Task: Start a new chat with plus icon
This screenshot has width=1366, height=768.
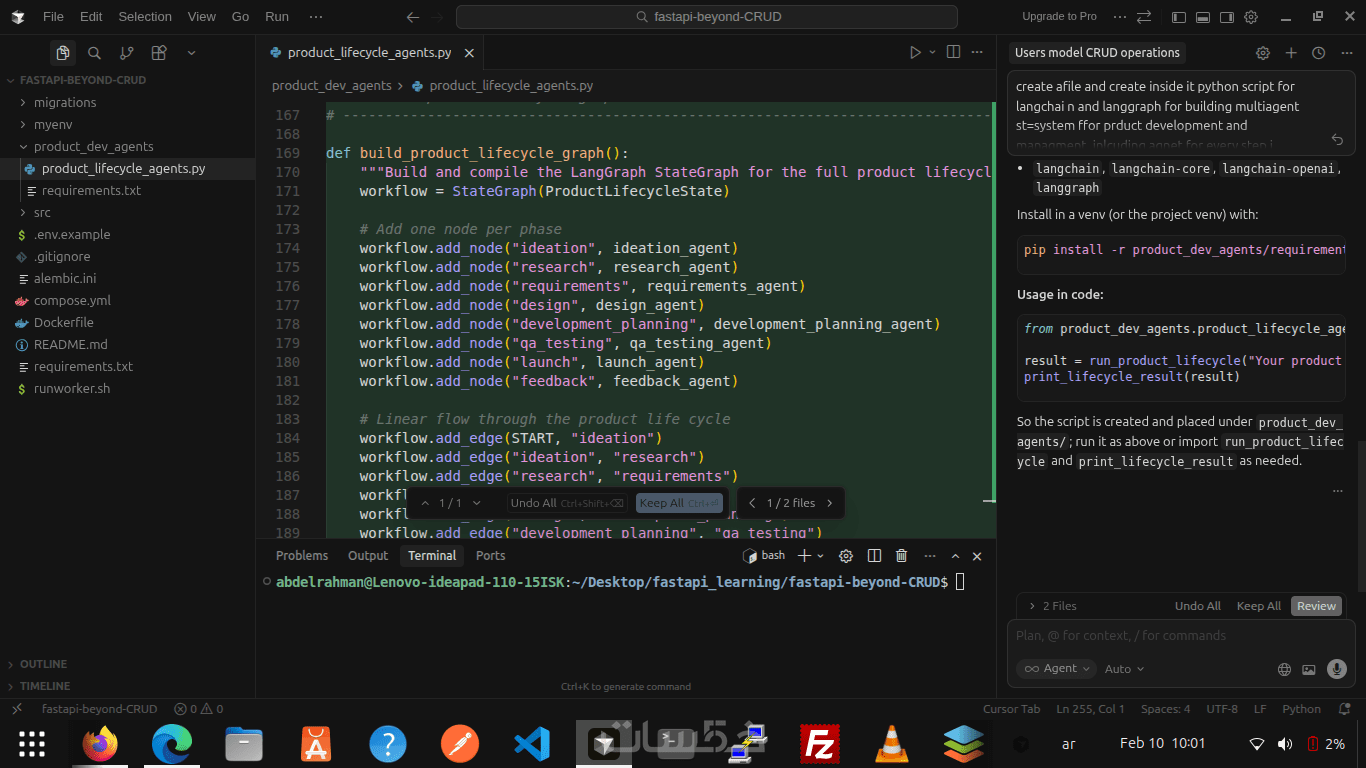Action: (x=1291, y=53)
